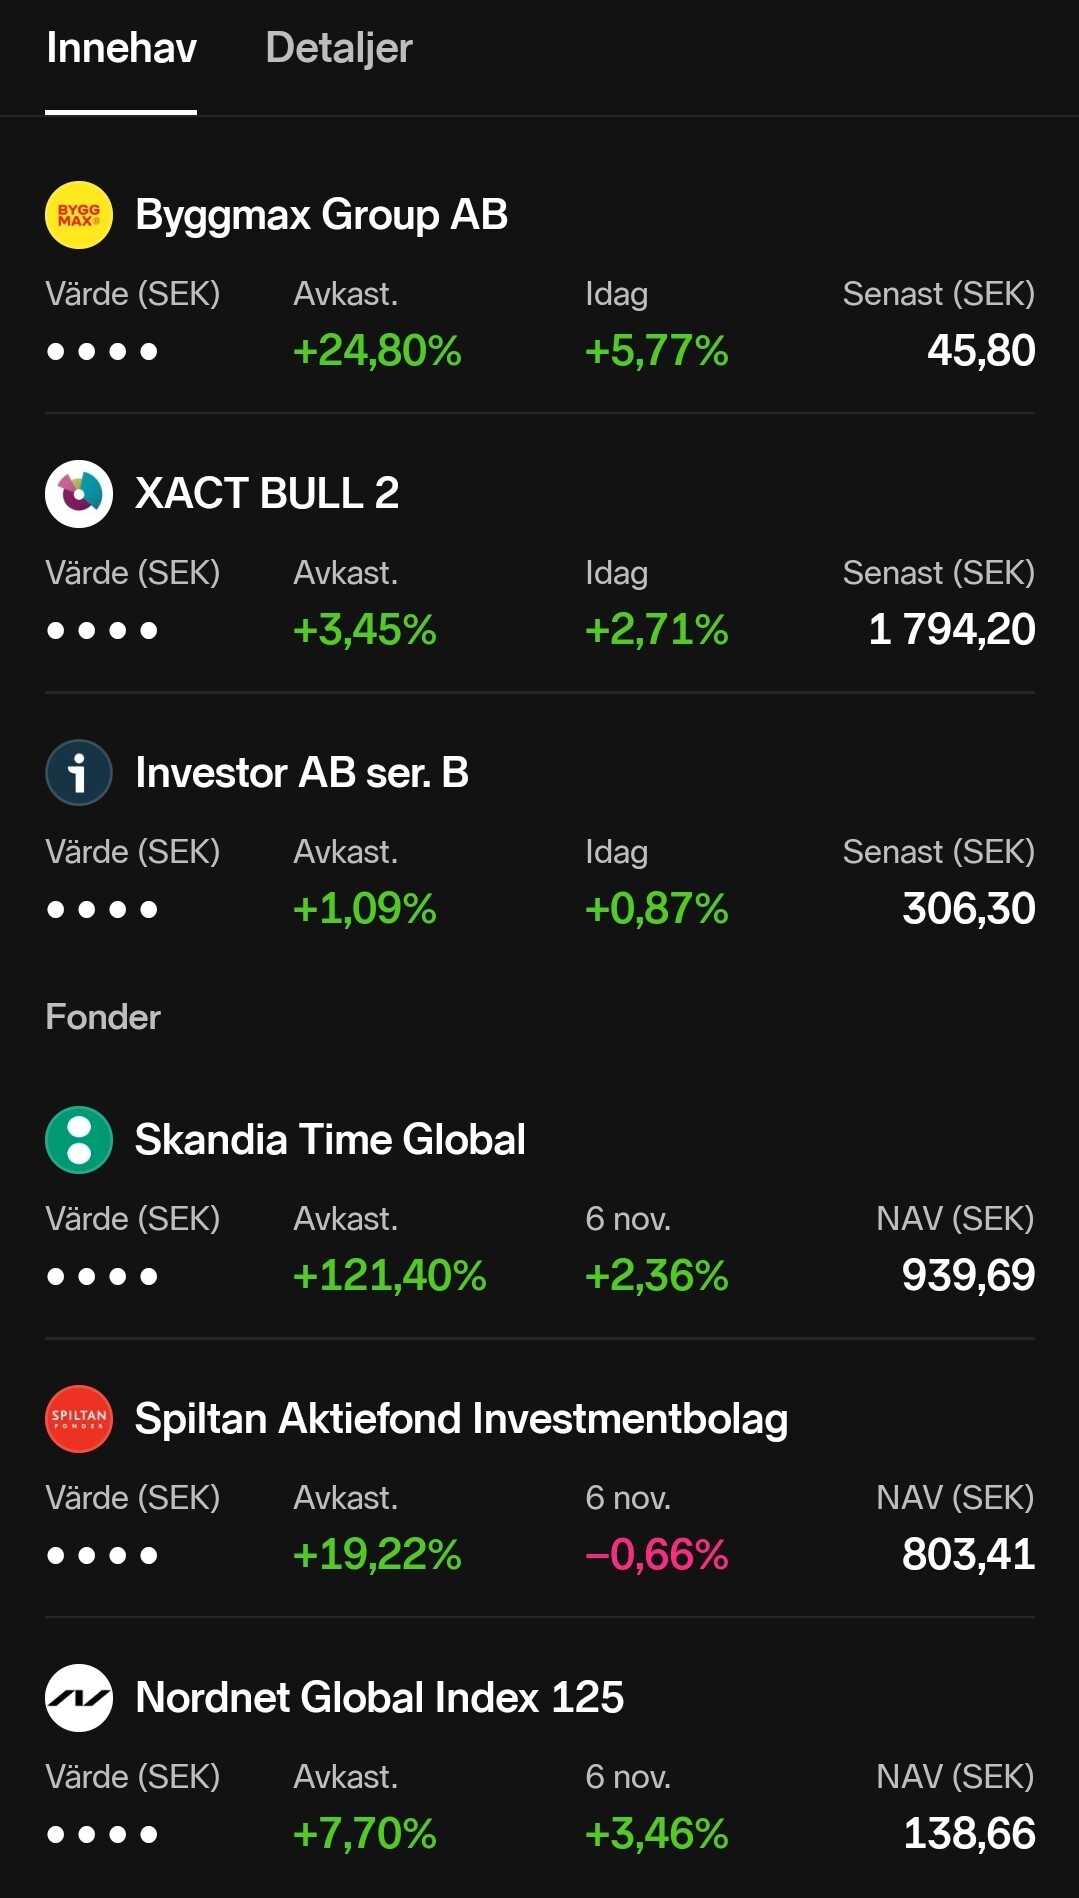This screenshot has width=1079, height=1898.
Task: Reveal hidden Värde dots for Byggmax
Action: click(x=102, y=351)
